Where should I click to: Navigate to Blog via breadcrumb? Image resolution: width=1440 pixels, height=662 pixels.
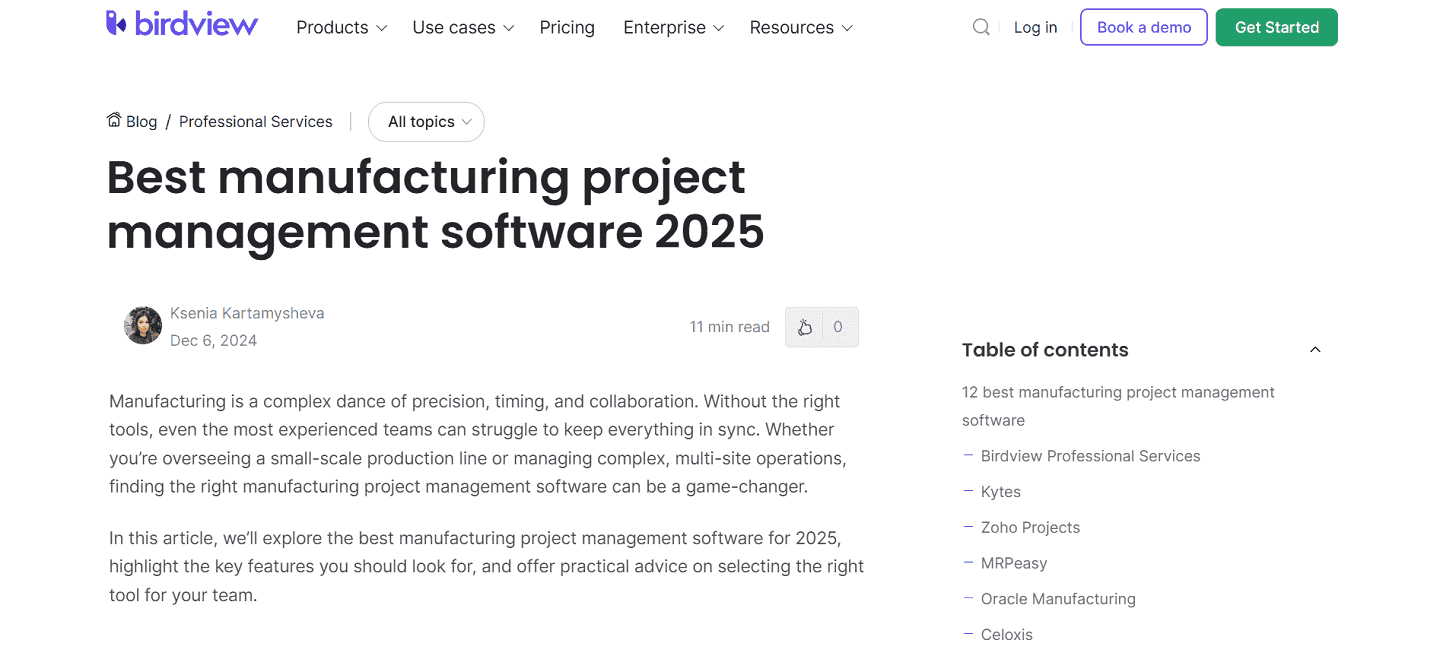point(140,120)
